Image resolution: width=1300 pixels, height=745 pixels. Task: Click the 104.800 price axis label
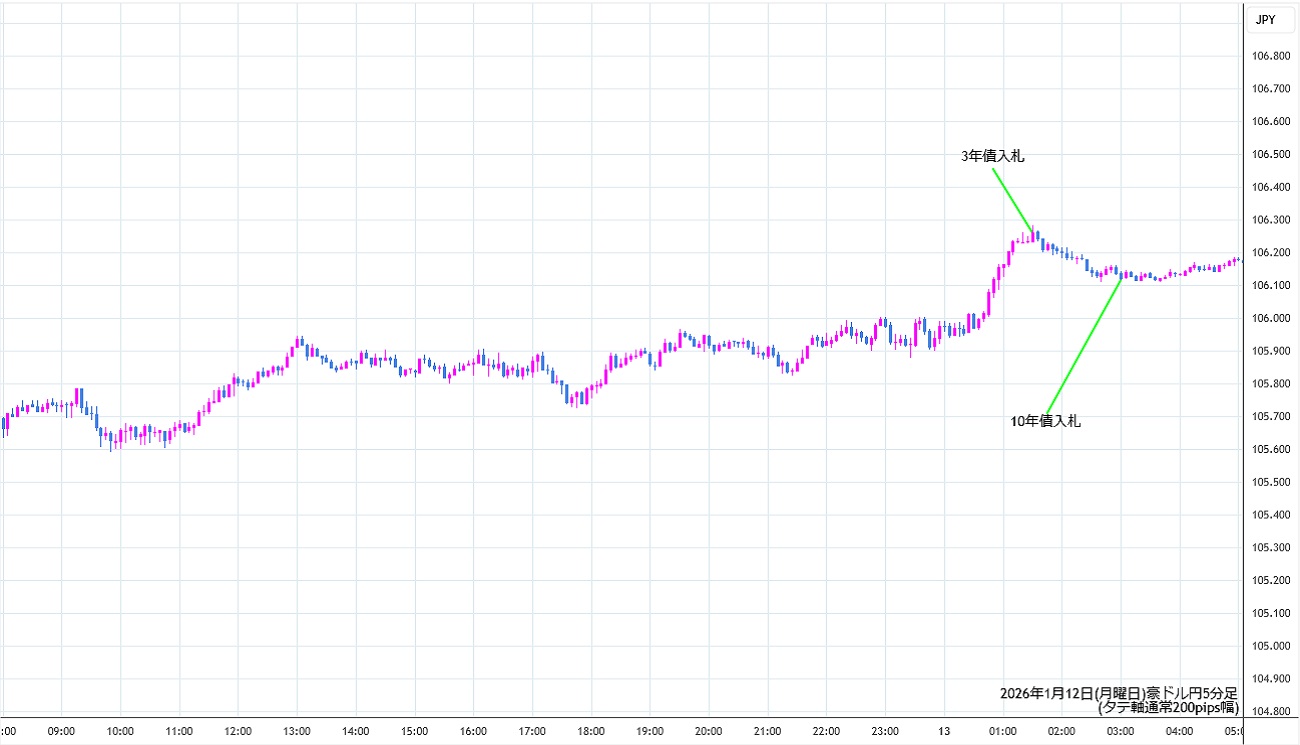1269,712
